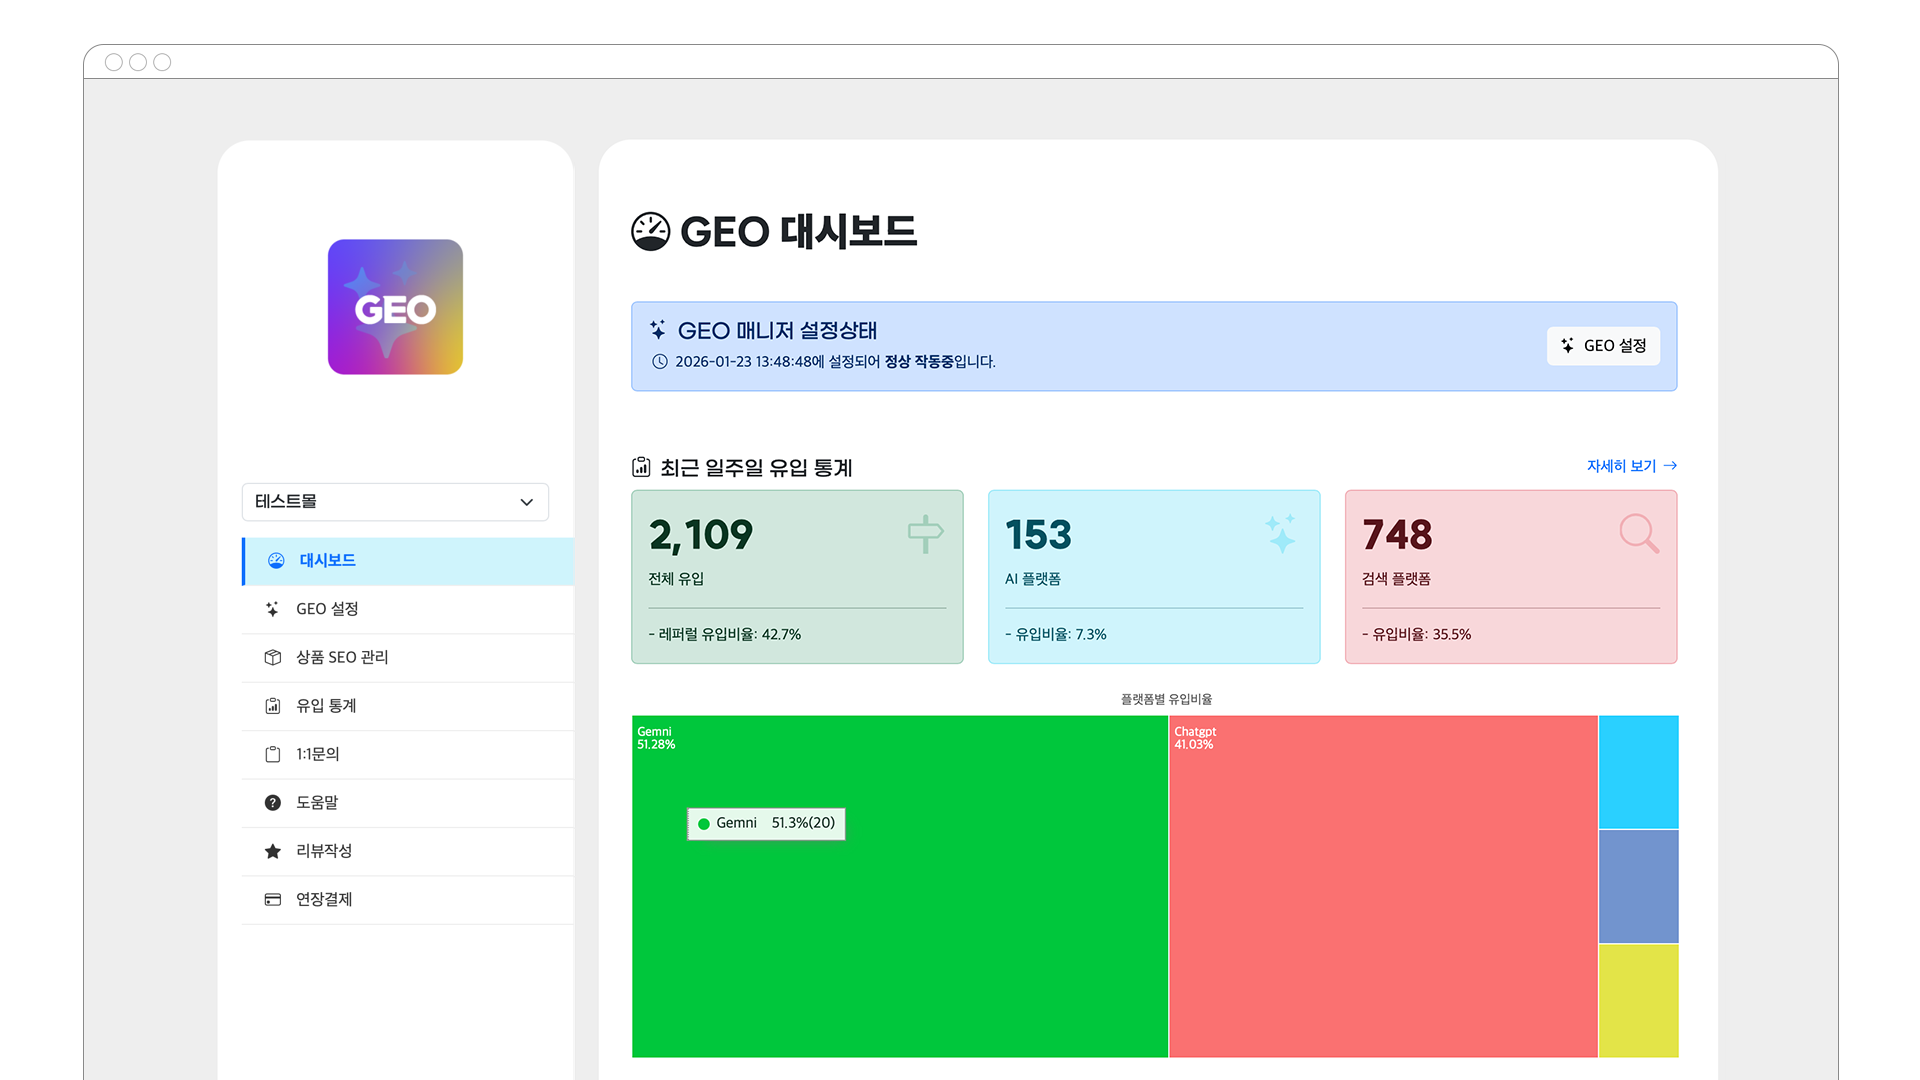
Task: Click the yellow treemap segment
Action: point(1638,1000)
